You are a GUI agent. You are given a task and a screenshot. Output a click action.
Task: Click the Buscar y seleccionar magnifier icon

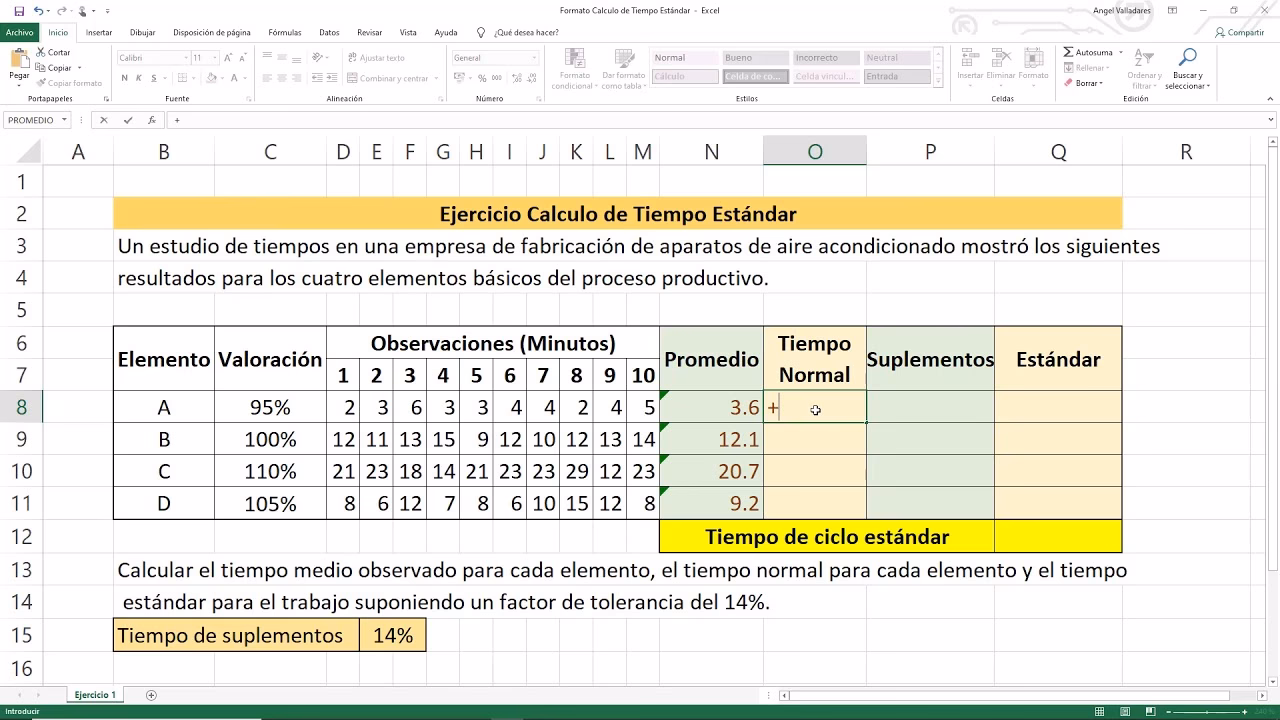(x=1189, y=55)
